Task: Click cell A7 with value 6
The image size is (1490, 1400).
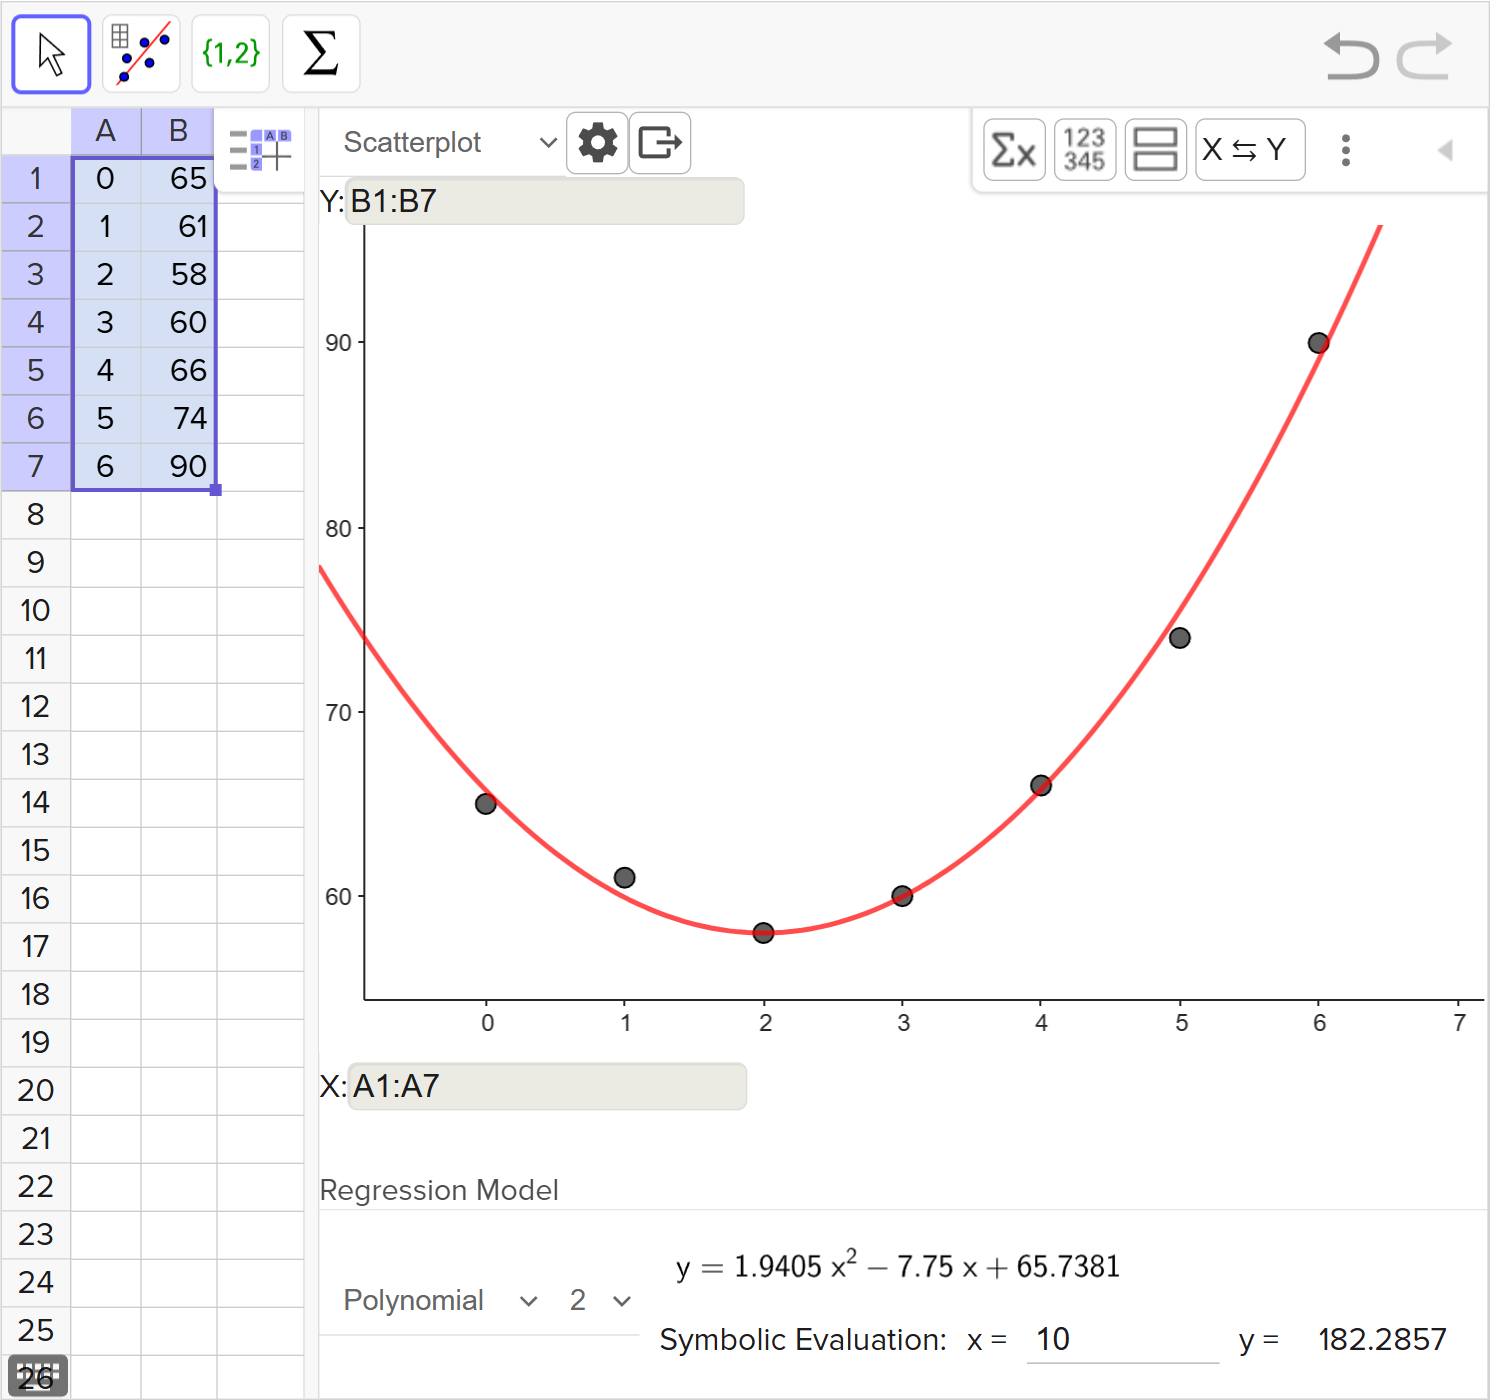Action: (x=106, y=467)
